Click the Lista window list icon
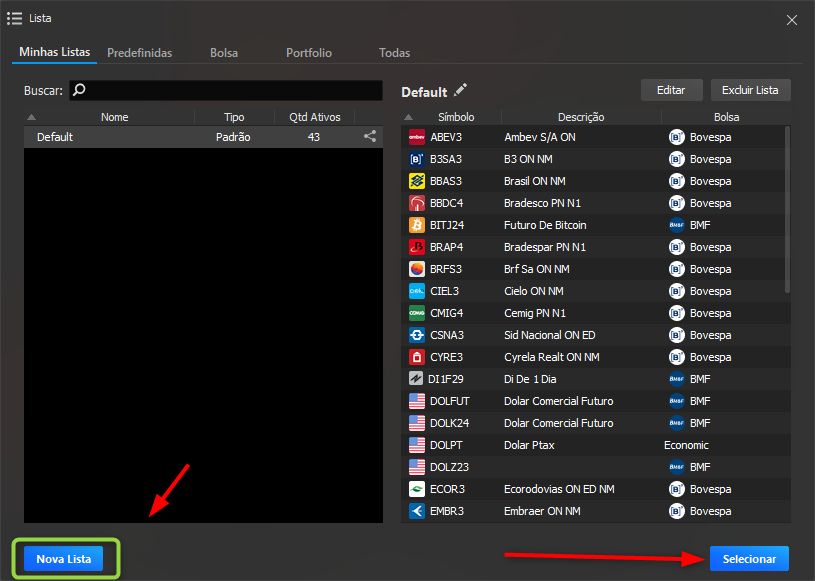This screenshot has width=815, height=581. [15, 19]
